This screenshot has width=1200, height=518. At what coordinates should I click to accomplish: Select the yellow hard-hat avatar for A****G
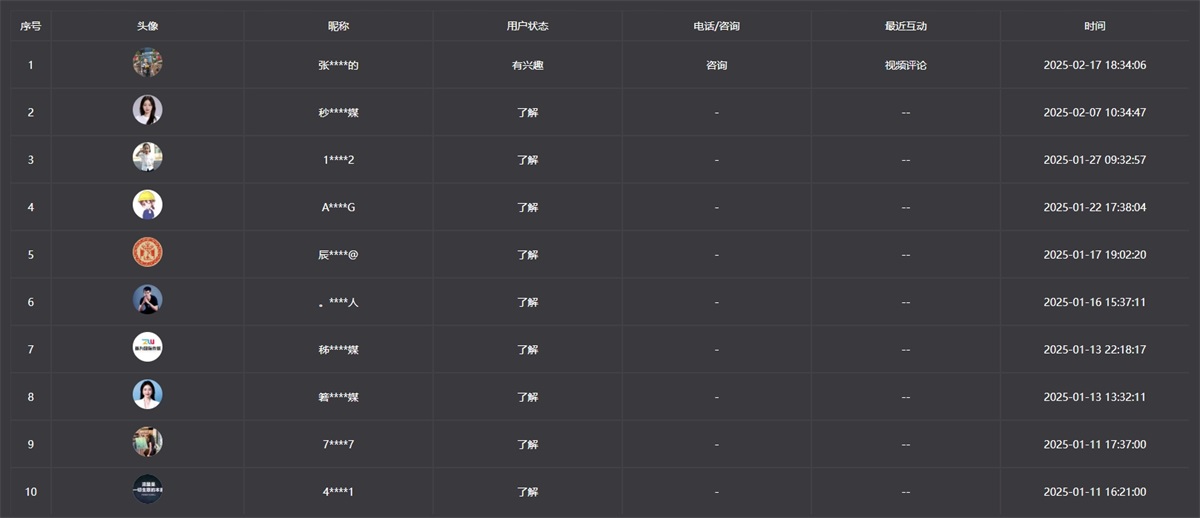pyautogui.click(x=147, y=205)
